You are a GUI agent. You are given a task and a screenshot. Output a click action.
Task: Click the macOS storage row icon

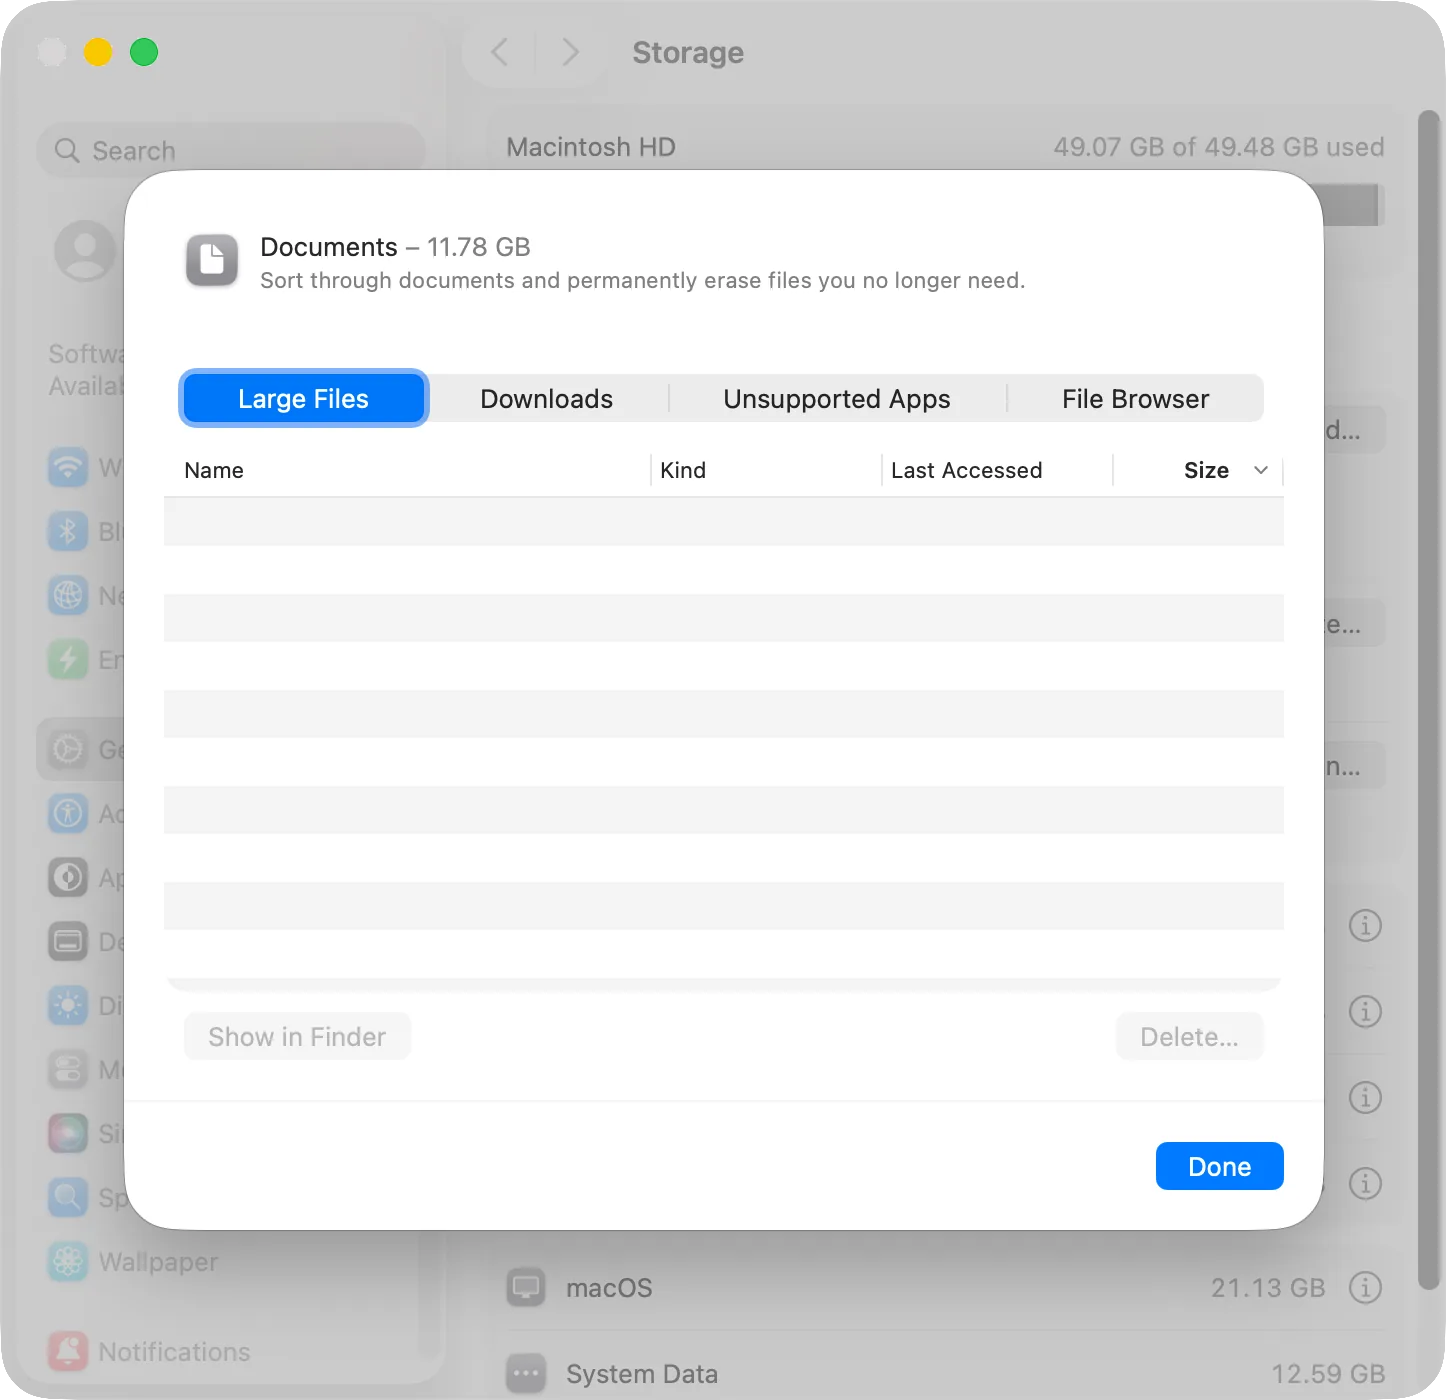526,1287
